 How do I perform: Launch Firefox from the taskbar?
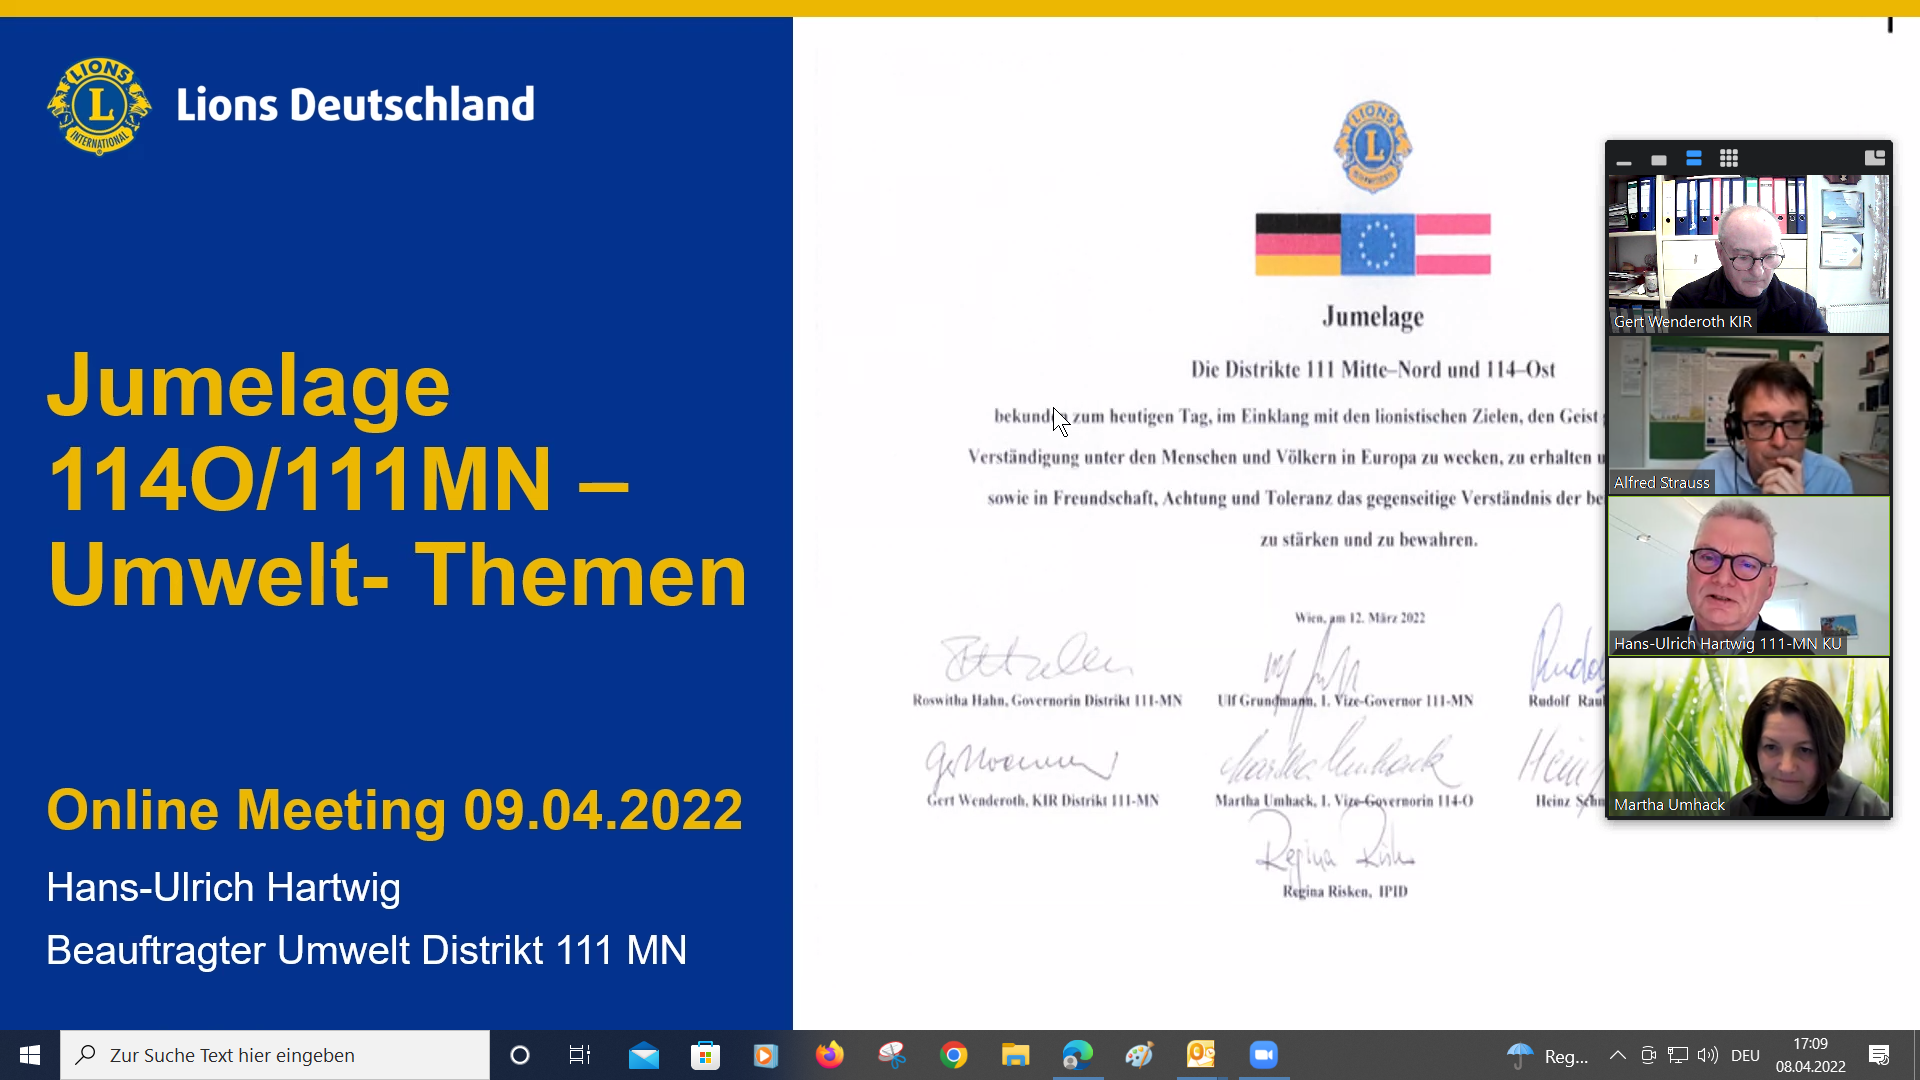tap(829, 1055)
